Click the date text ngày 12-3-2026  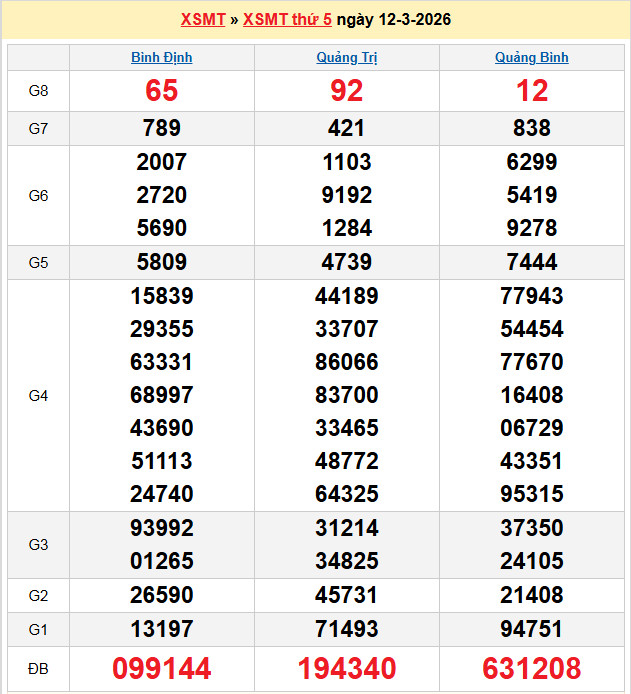click(393, 20)
